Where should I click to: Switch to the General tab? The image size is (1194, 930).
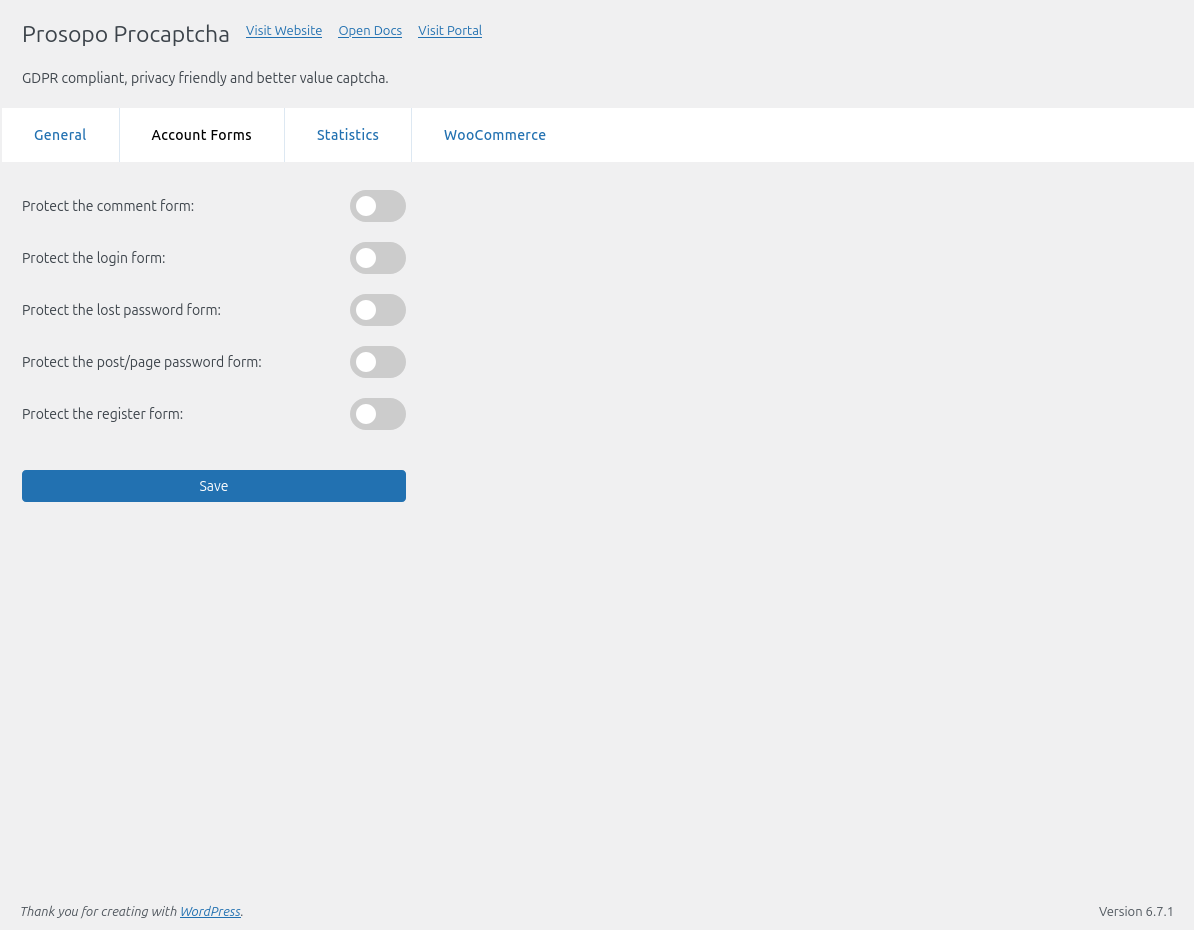(60, 135)
